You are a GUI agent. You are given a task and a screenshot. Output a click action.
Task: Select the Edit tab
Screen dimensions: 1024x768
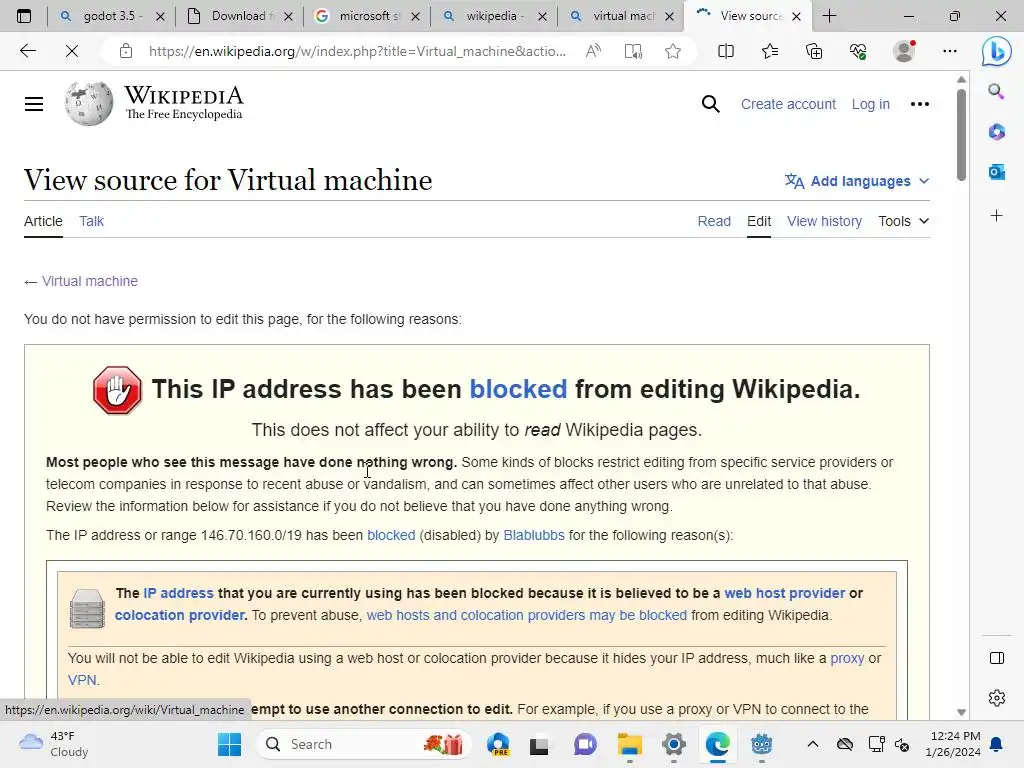coord(759,221)
